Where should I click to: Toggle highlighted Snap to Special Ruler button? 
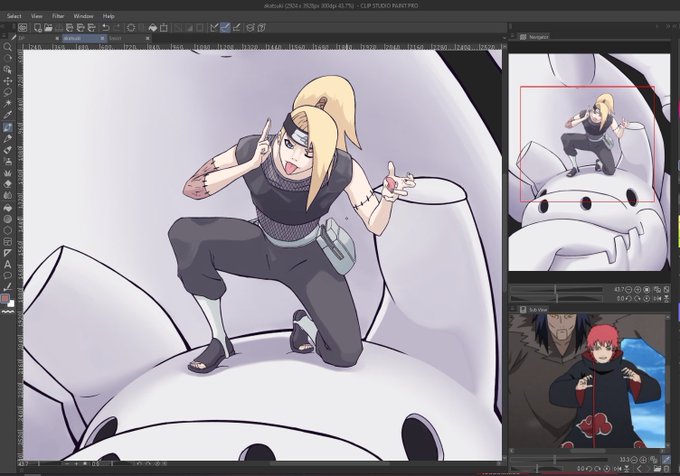pos(225,28)
